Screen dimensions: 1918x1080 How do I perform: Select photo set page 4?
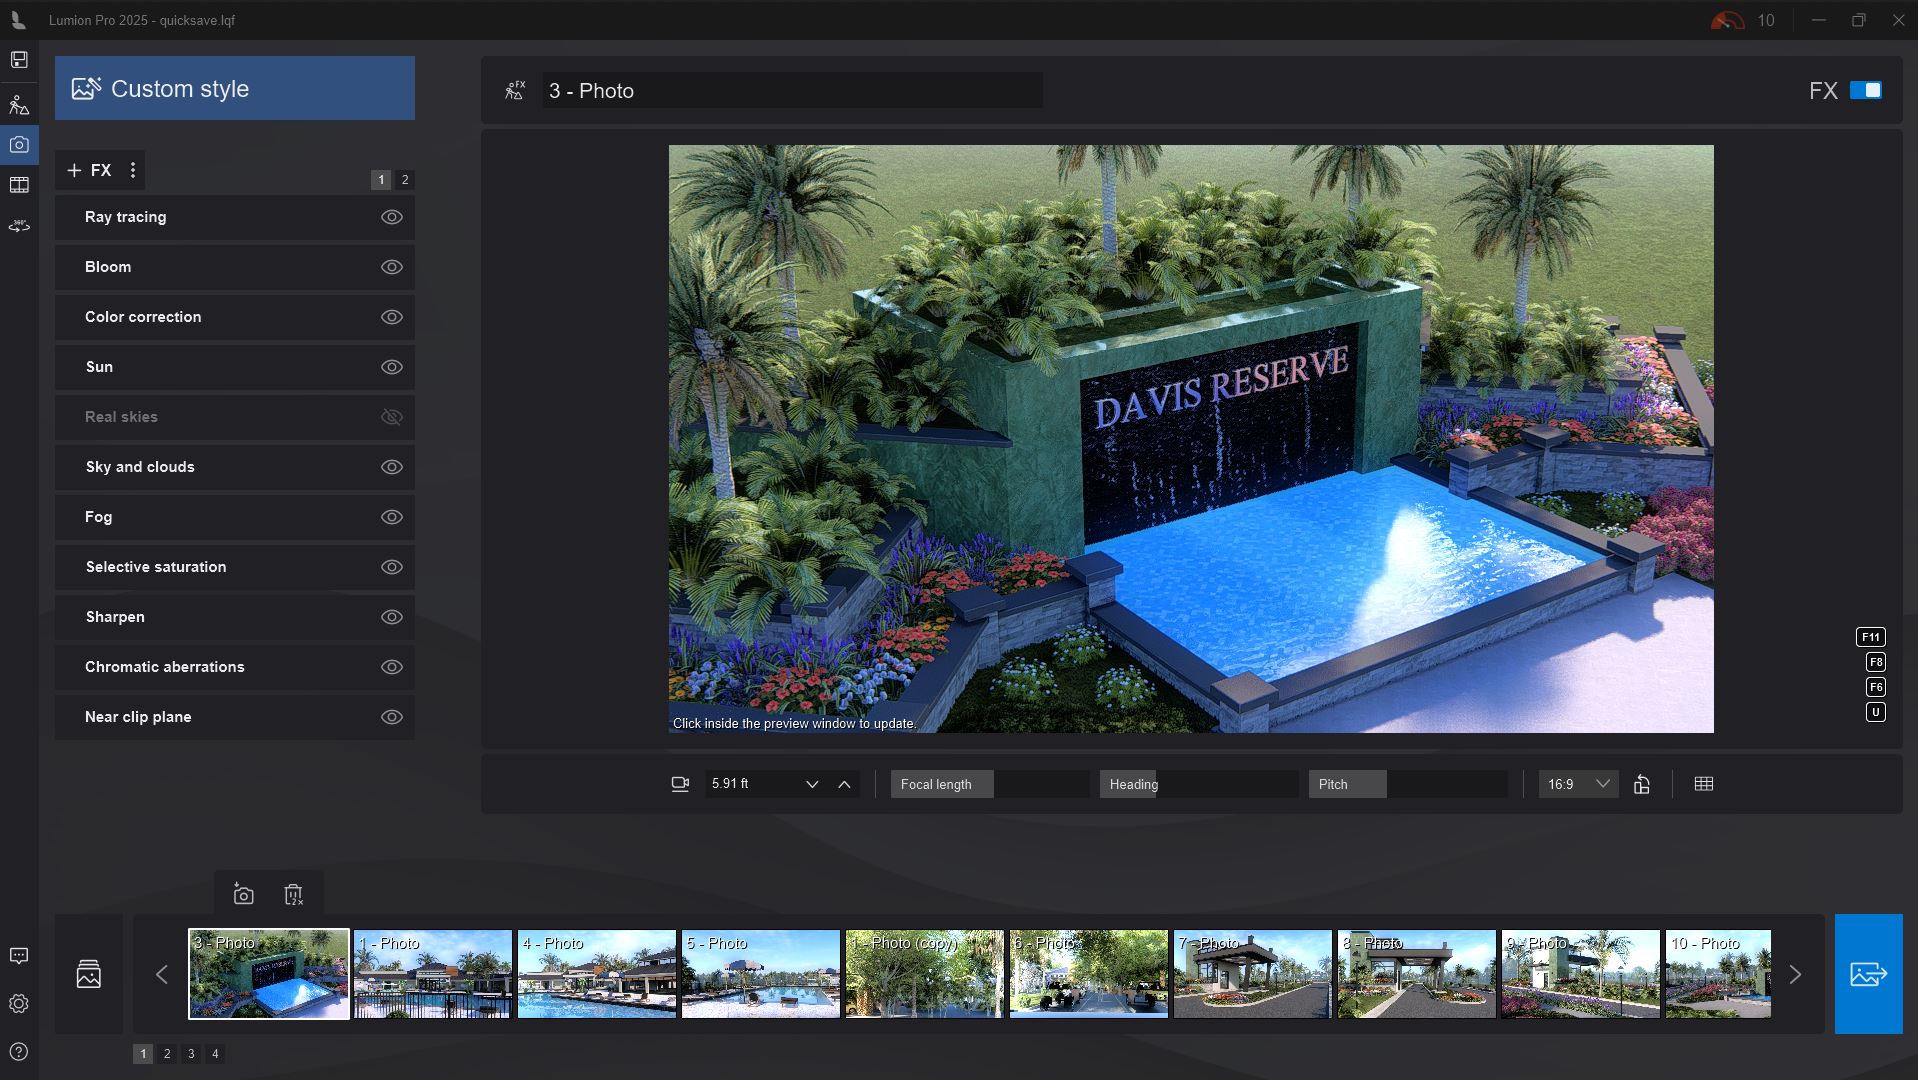tap(215, 1053)
